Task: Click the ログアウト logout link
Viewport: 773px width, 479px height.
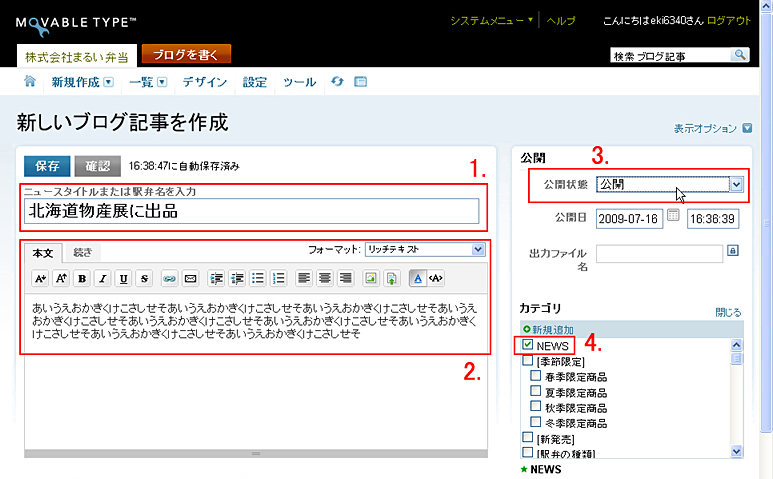Action: [x=728, y=21]
